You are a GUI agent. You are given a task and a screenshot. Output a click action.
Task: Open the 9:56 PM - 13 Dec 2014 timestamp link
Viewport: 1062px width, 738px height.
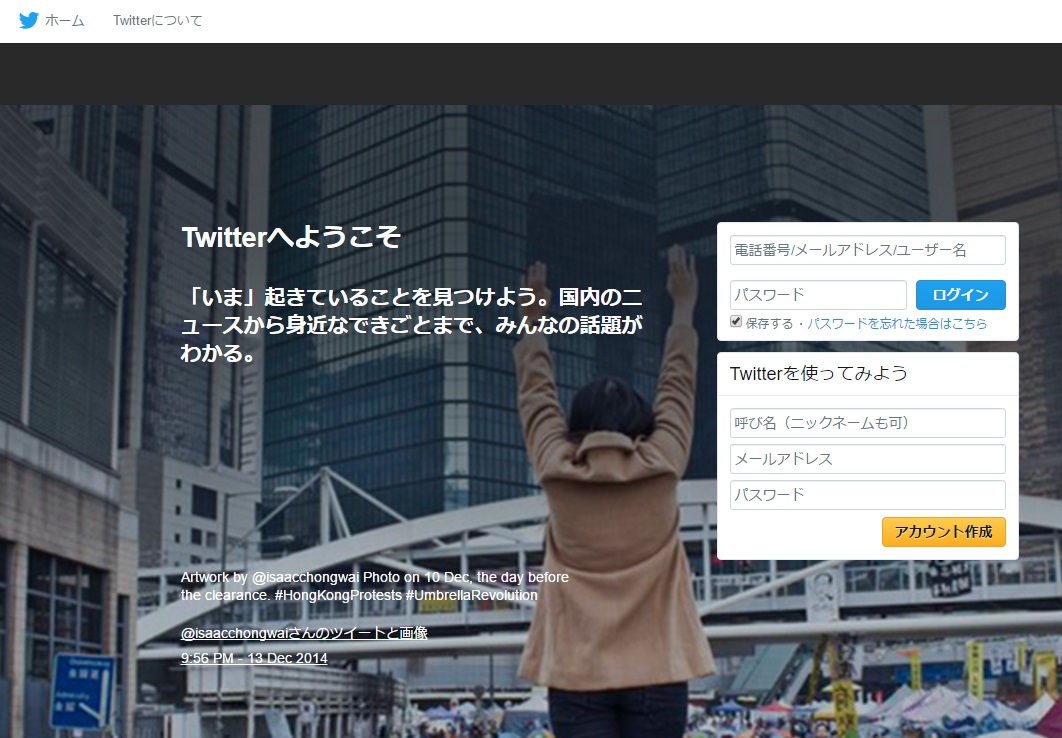pyautogui.click(x=254, y=658)
